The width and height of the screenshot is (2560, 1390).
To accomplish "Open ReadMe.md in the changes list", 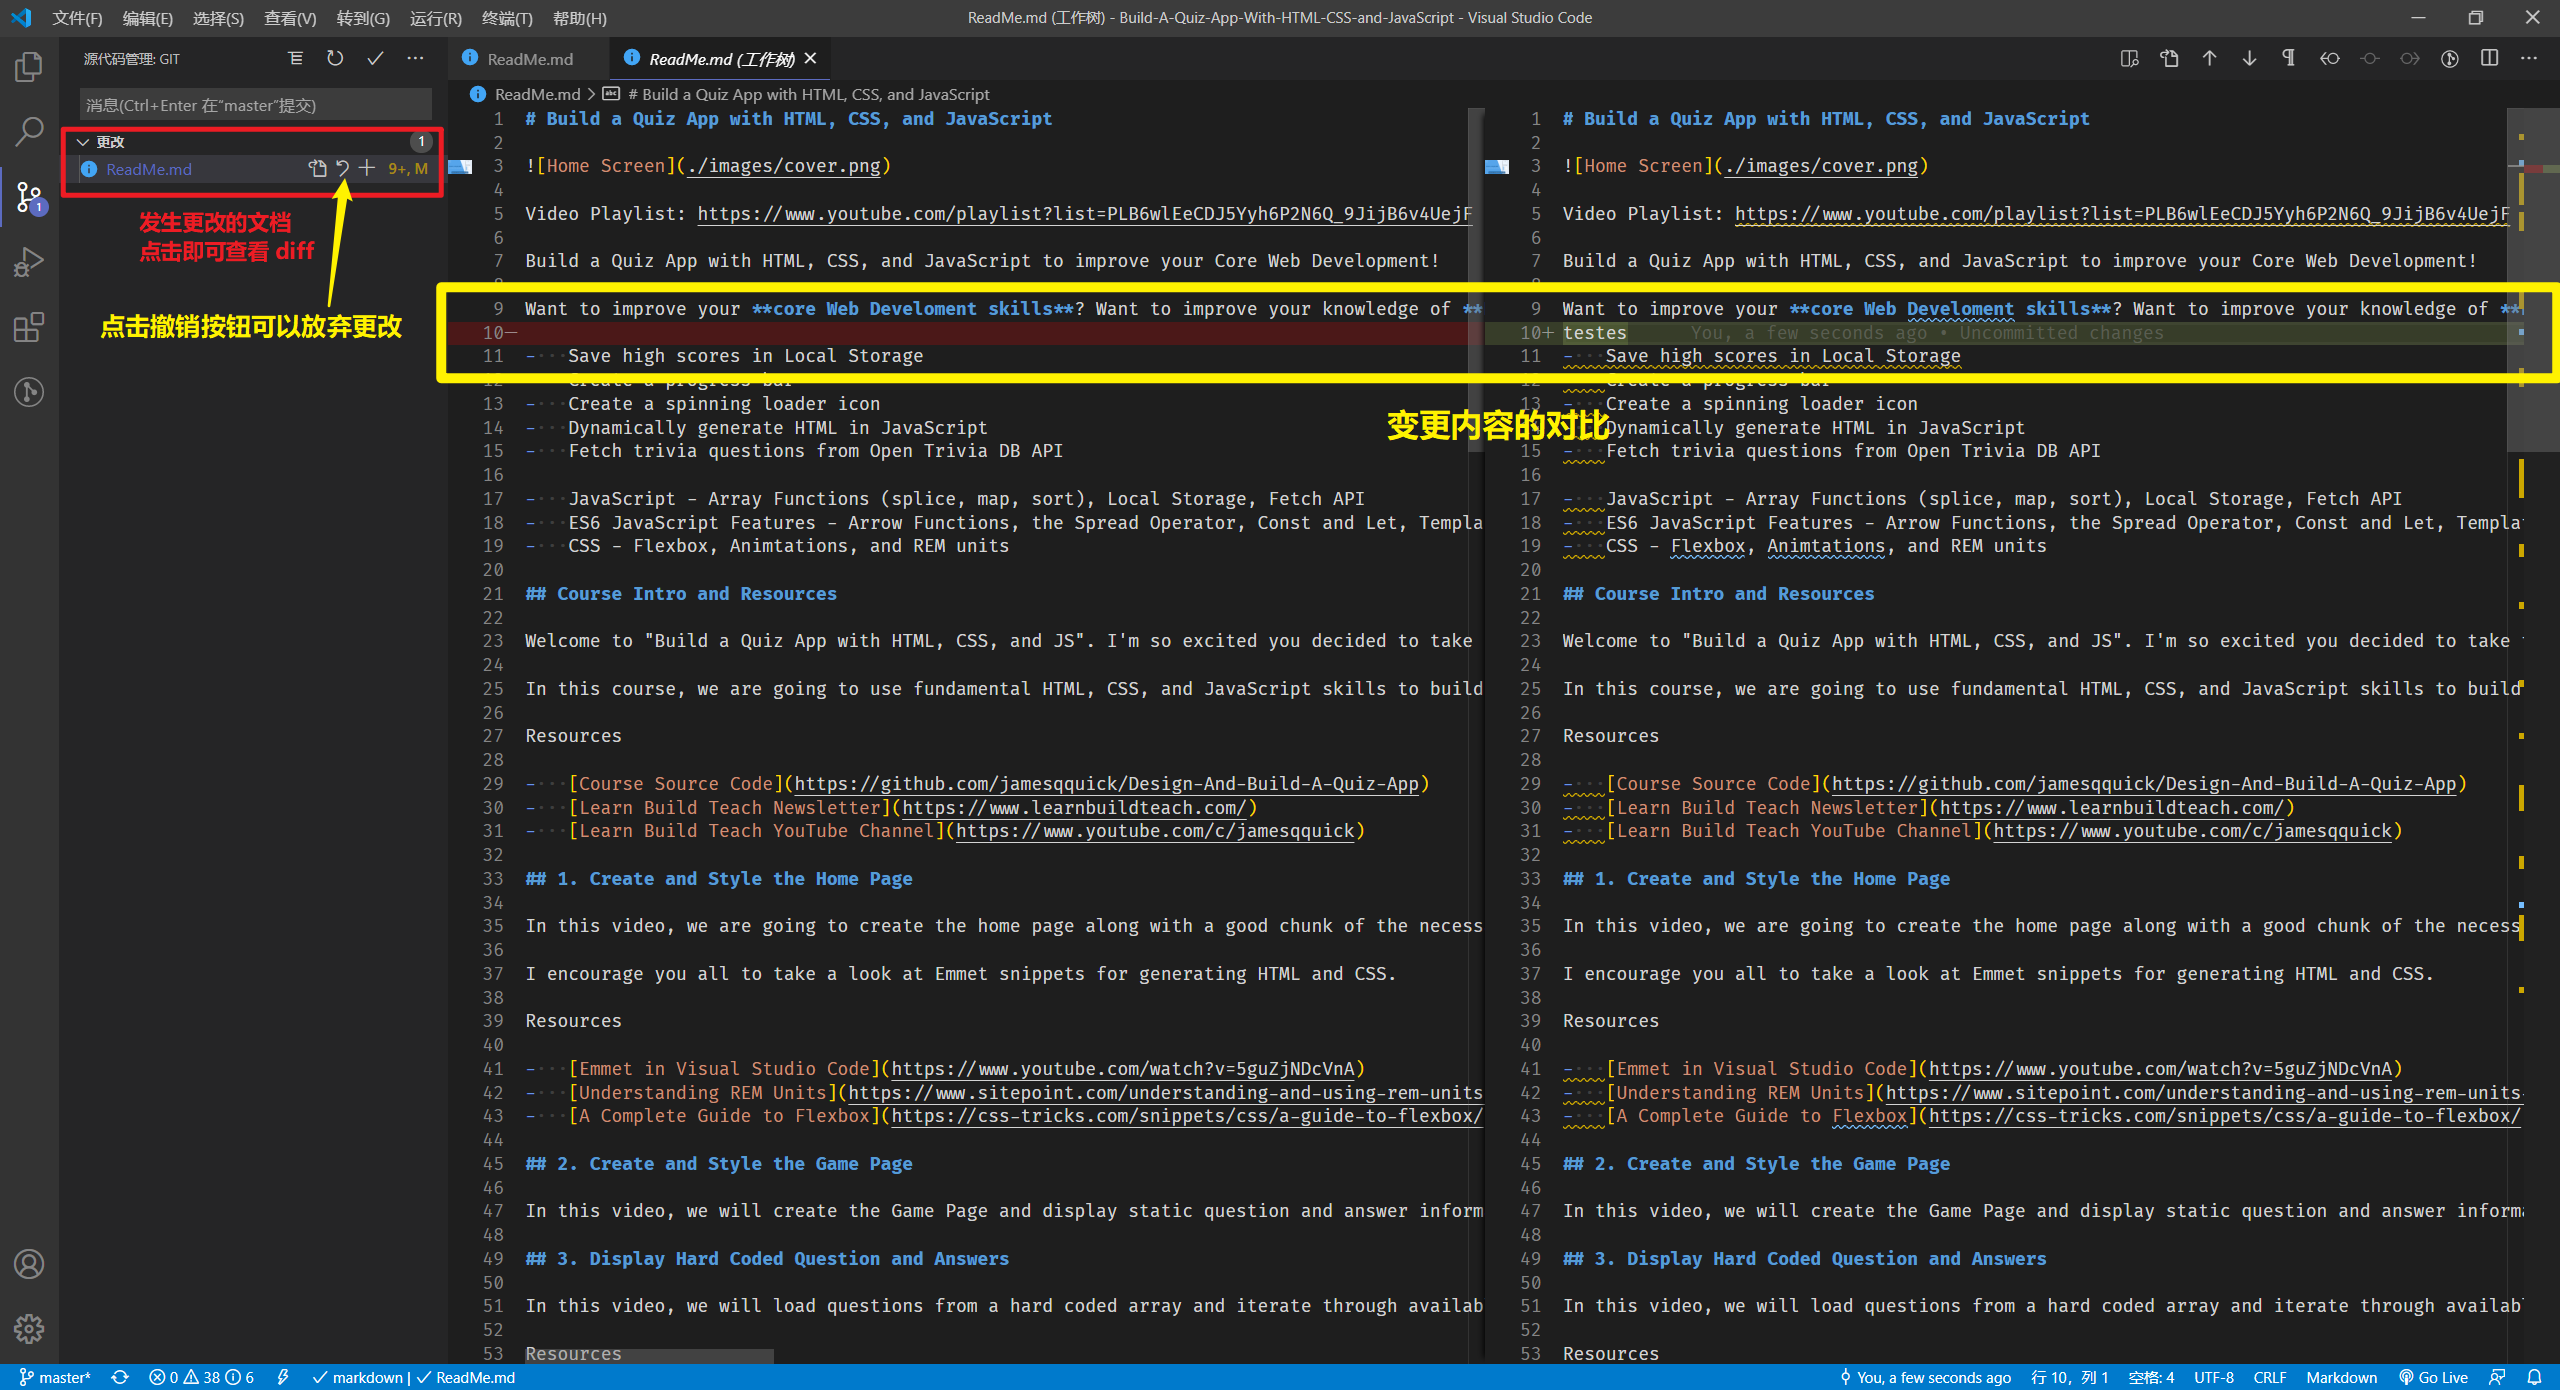I will pyautogui.click(x=149, y=169).
